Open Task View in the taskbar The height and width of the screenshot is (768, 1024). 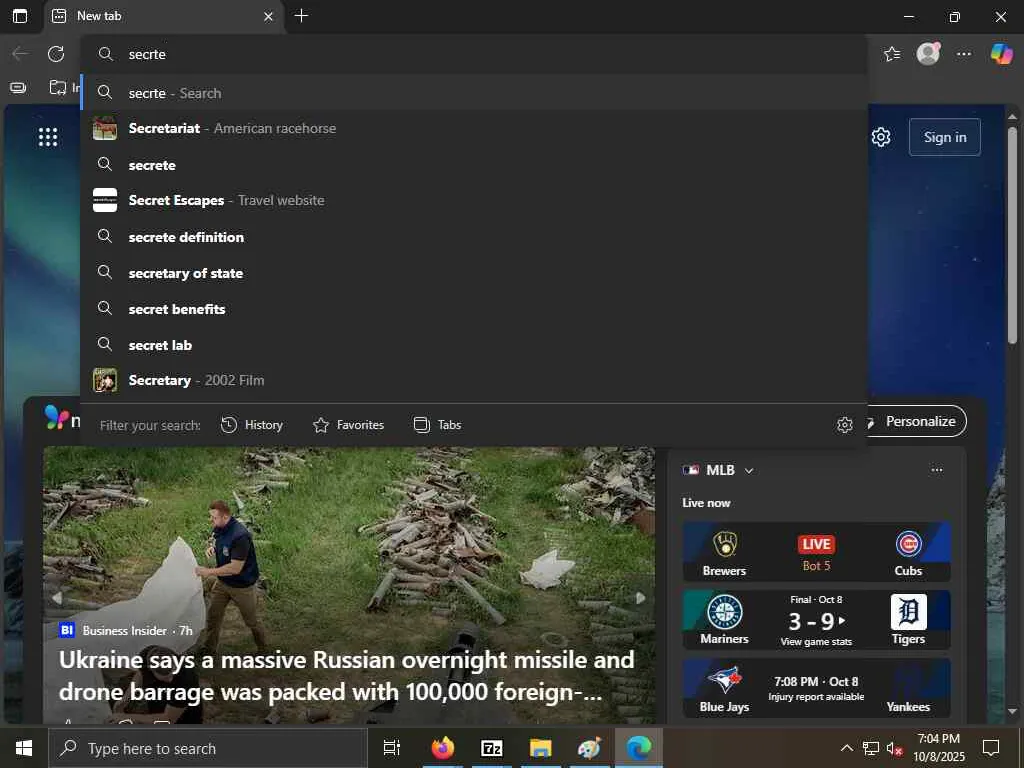click(392, 748)
